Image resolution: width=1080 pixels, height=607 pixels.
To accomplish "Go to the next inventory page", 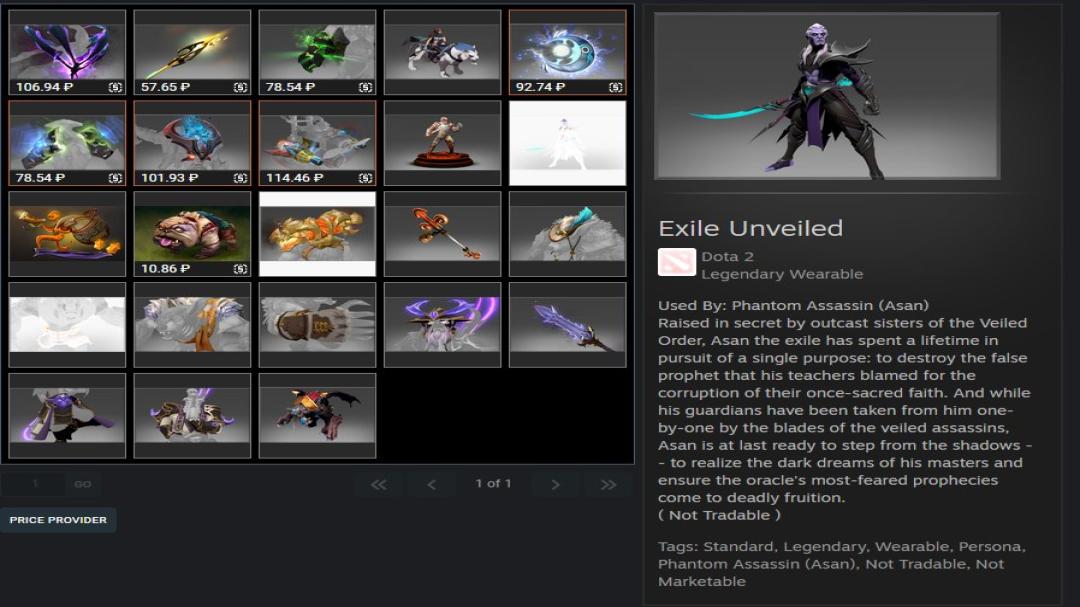I will 555,484.
